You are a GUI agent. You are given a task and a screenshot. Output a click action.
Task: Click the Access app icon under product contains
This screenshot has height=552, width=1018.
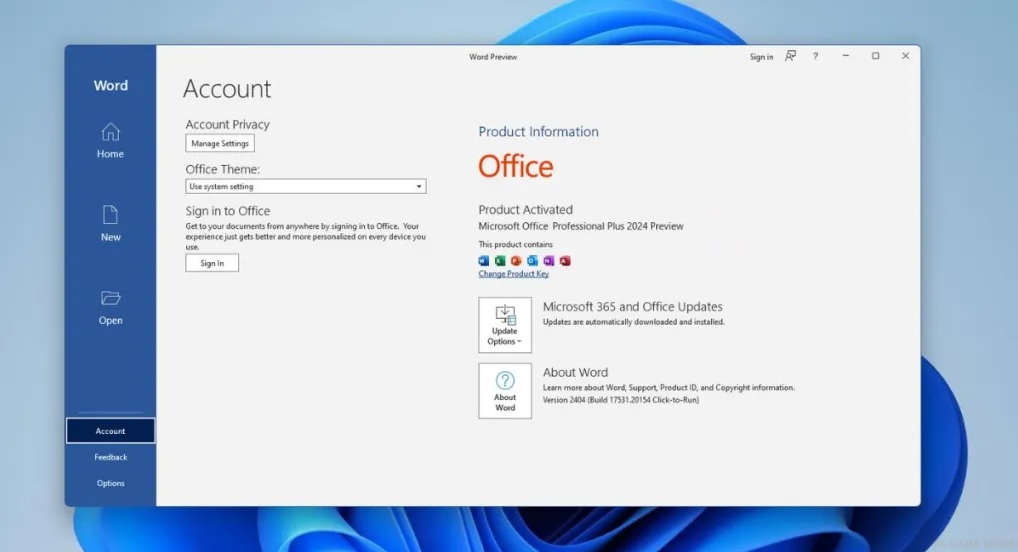coord(565,260)
